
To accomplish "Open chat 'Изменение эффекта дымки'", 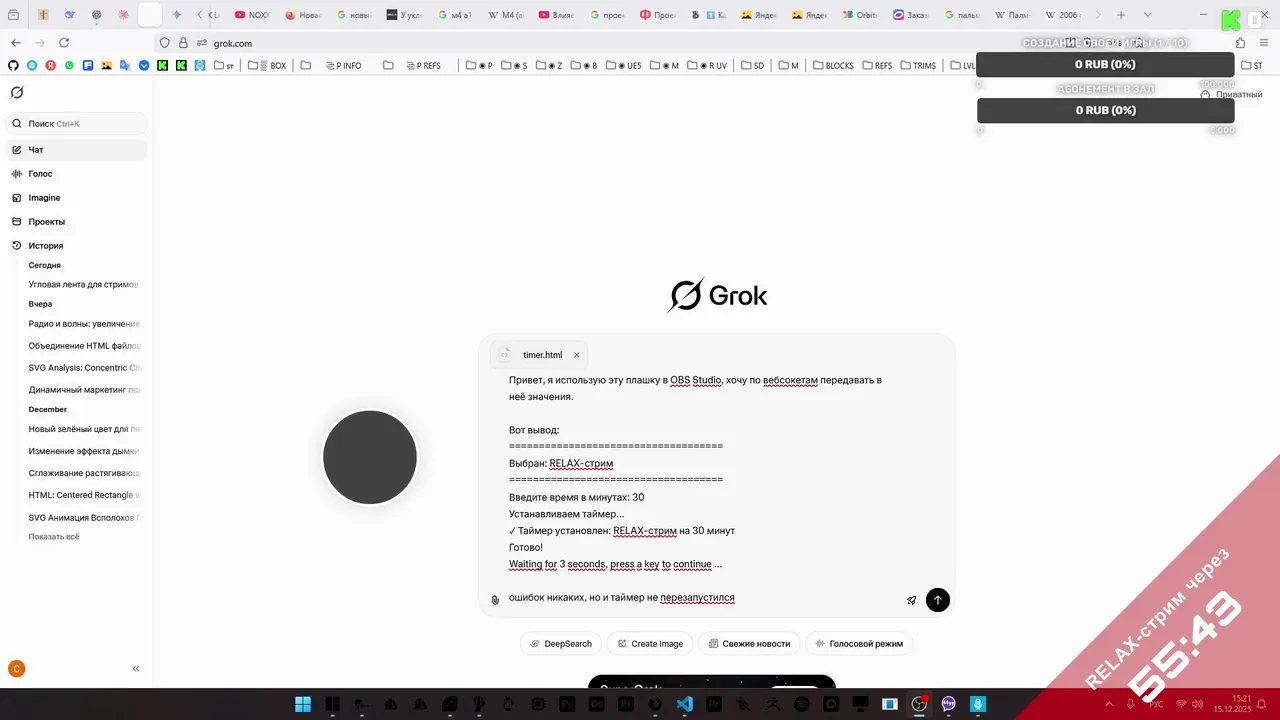I will point(83,451).
